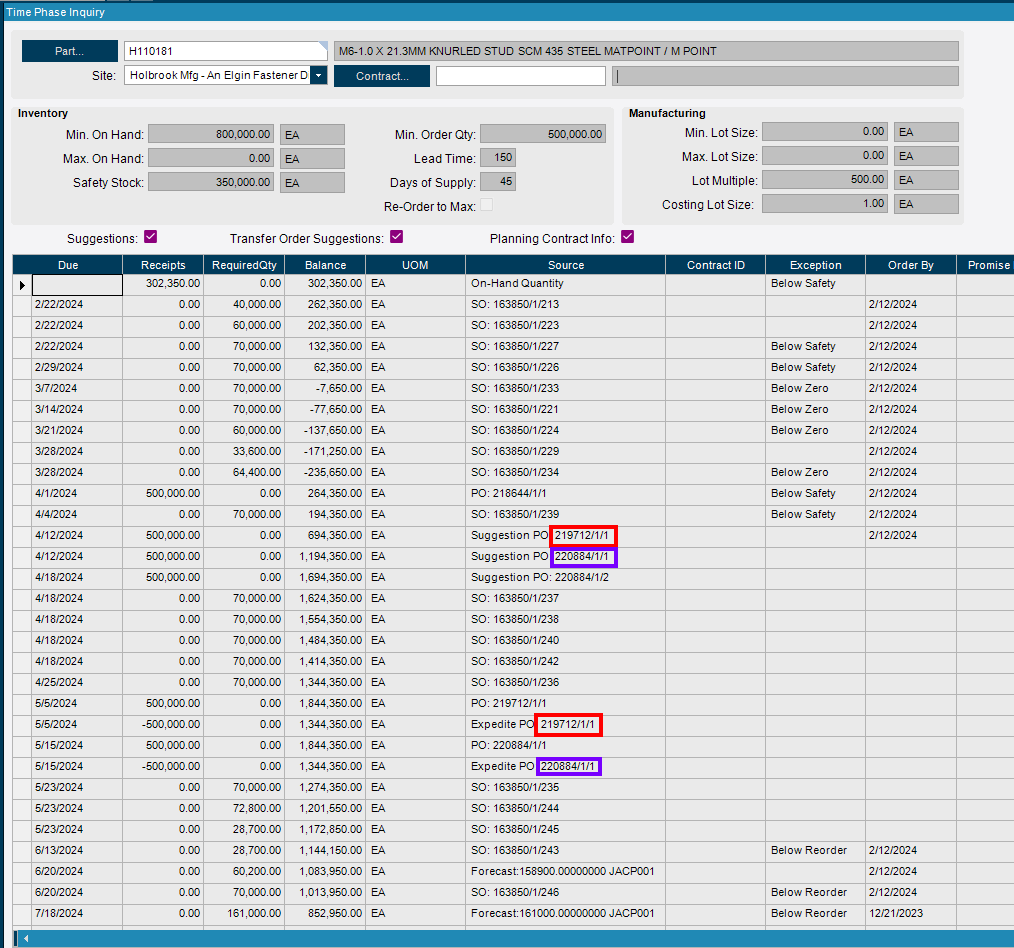Select the source cell PO: 218644/1/1

(565, 493)
